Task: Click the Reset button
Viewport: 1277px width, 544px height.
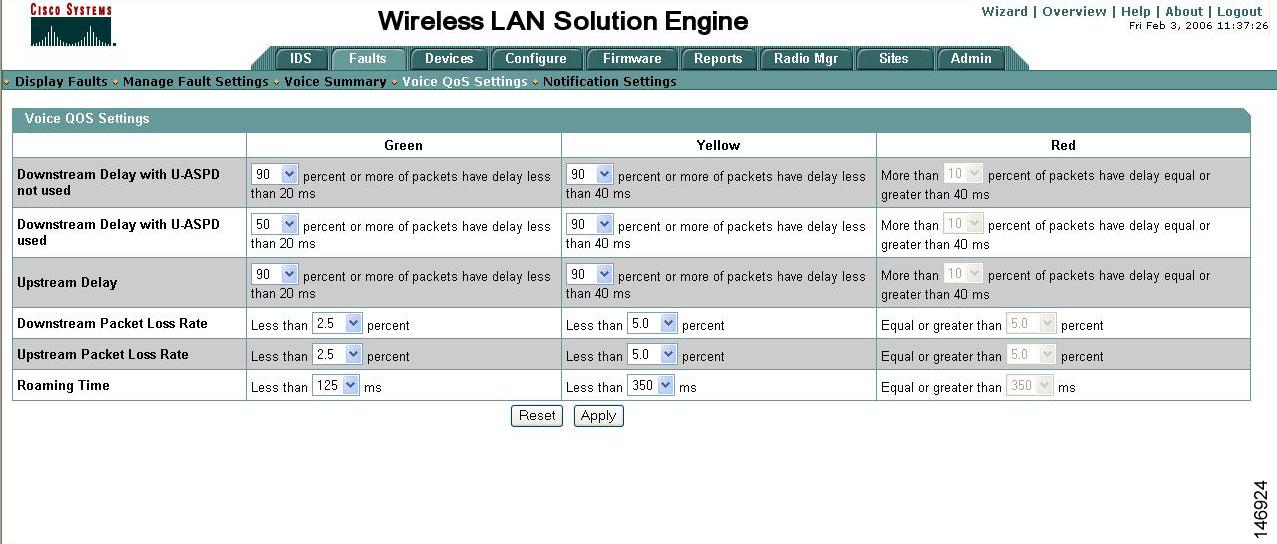Action: (537, 416)
